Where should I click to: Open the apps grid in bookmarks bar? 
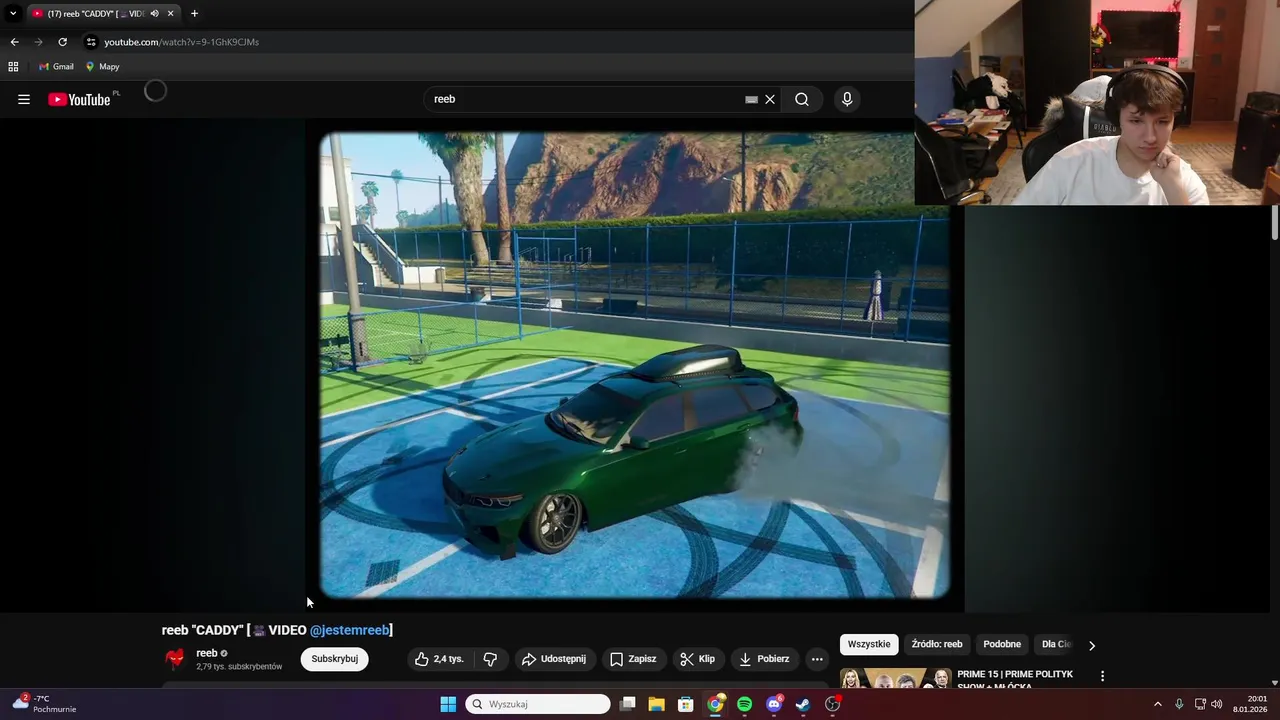click(13, 67)
